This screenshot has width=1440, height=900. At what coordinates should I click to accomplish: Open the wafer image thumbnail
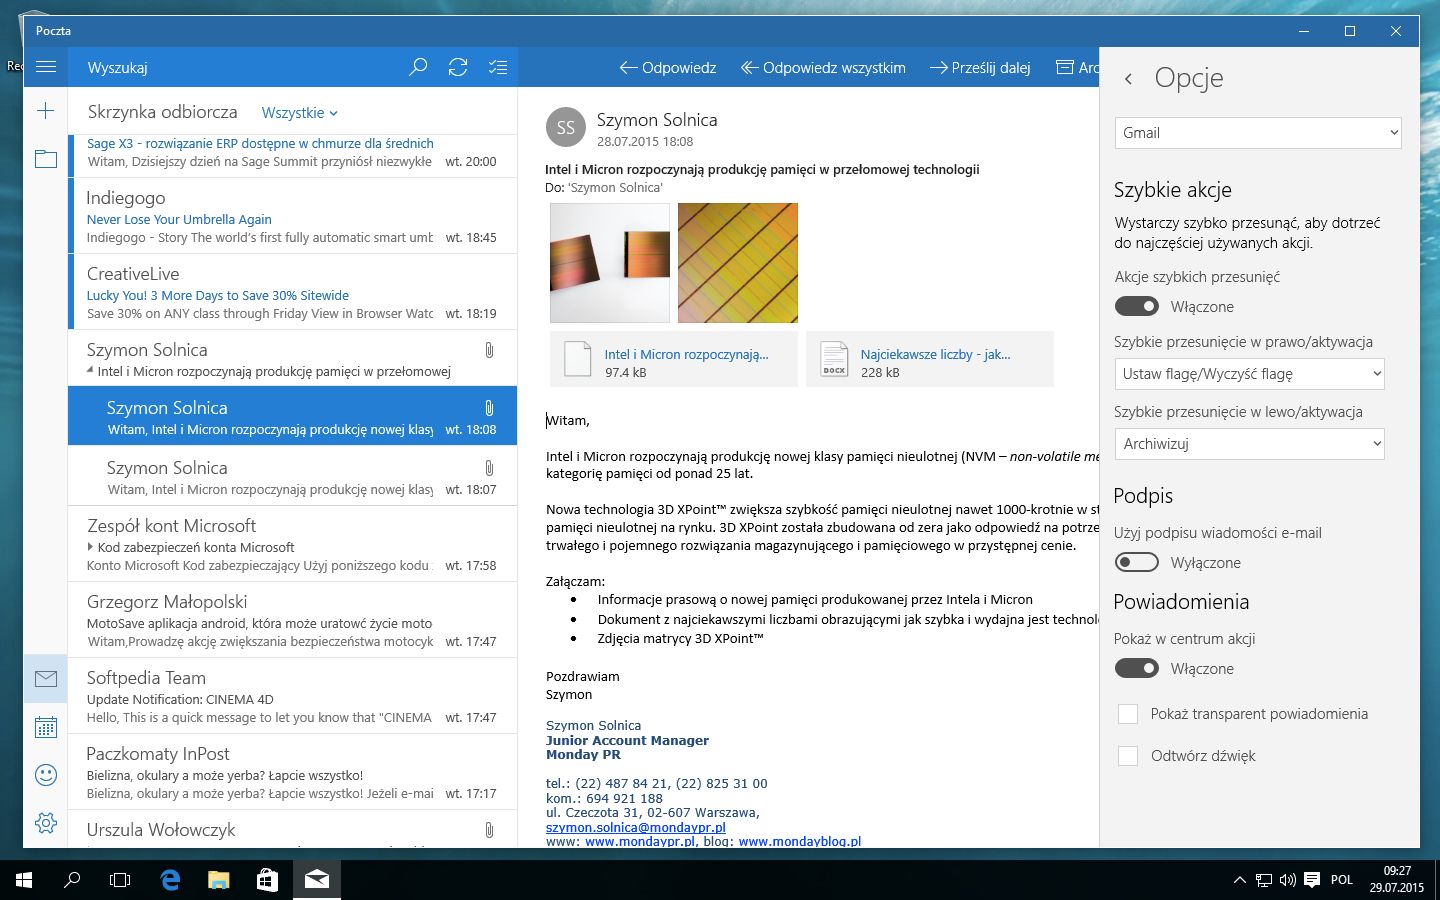(738, 263)
